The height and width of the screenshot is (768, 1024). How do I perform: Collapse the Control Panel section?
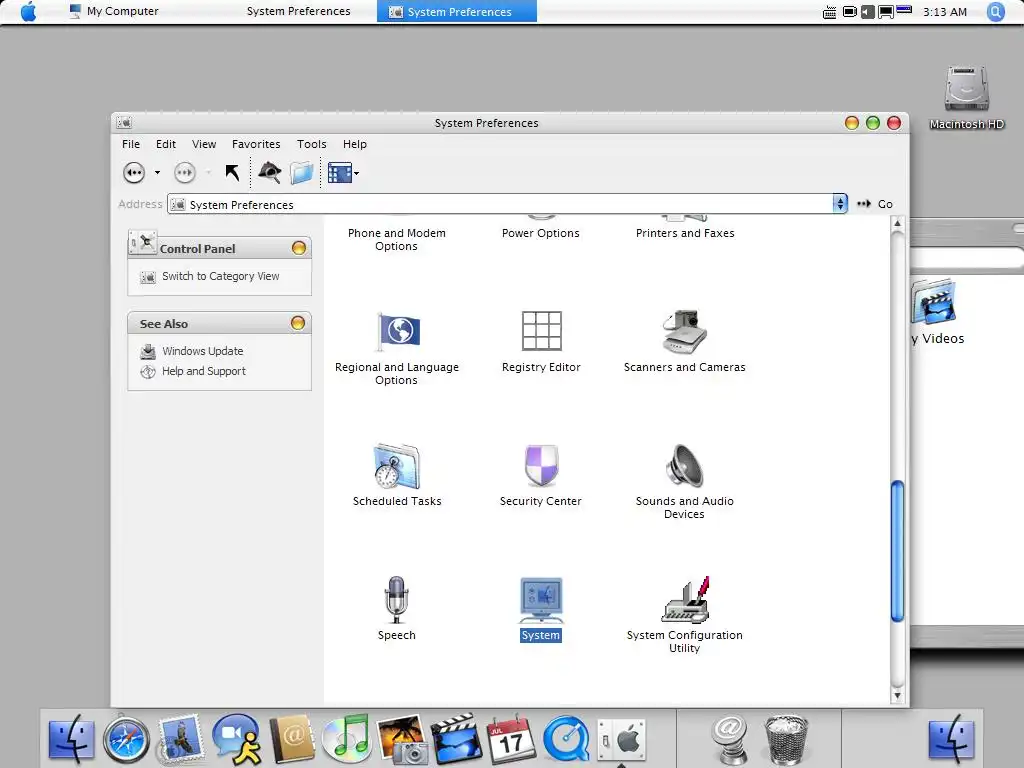(298, 248)
